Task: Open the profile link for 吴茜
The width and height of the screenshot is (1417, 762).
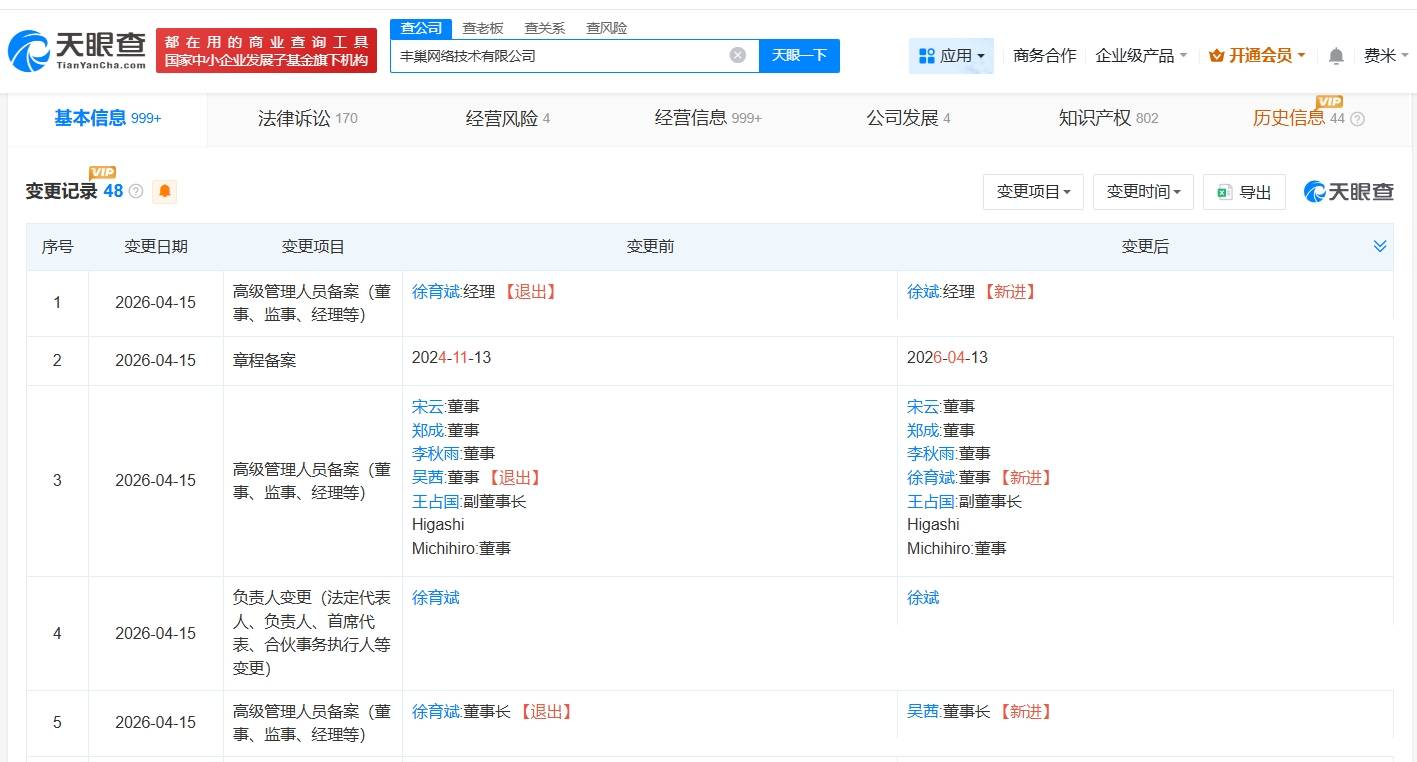Action: click(x=428, y=477)
